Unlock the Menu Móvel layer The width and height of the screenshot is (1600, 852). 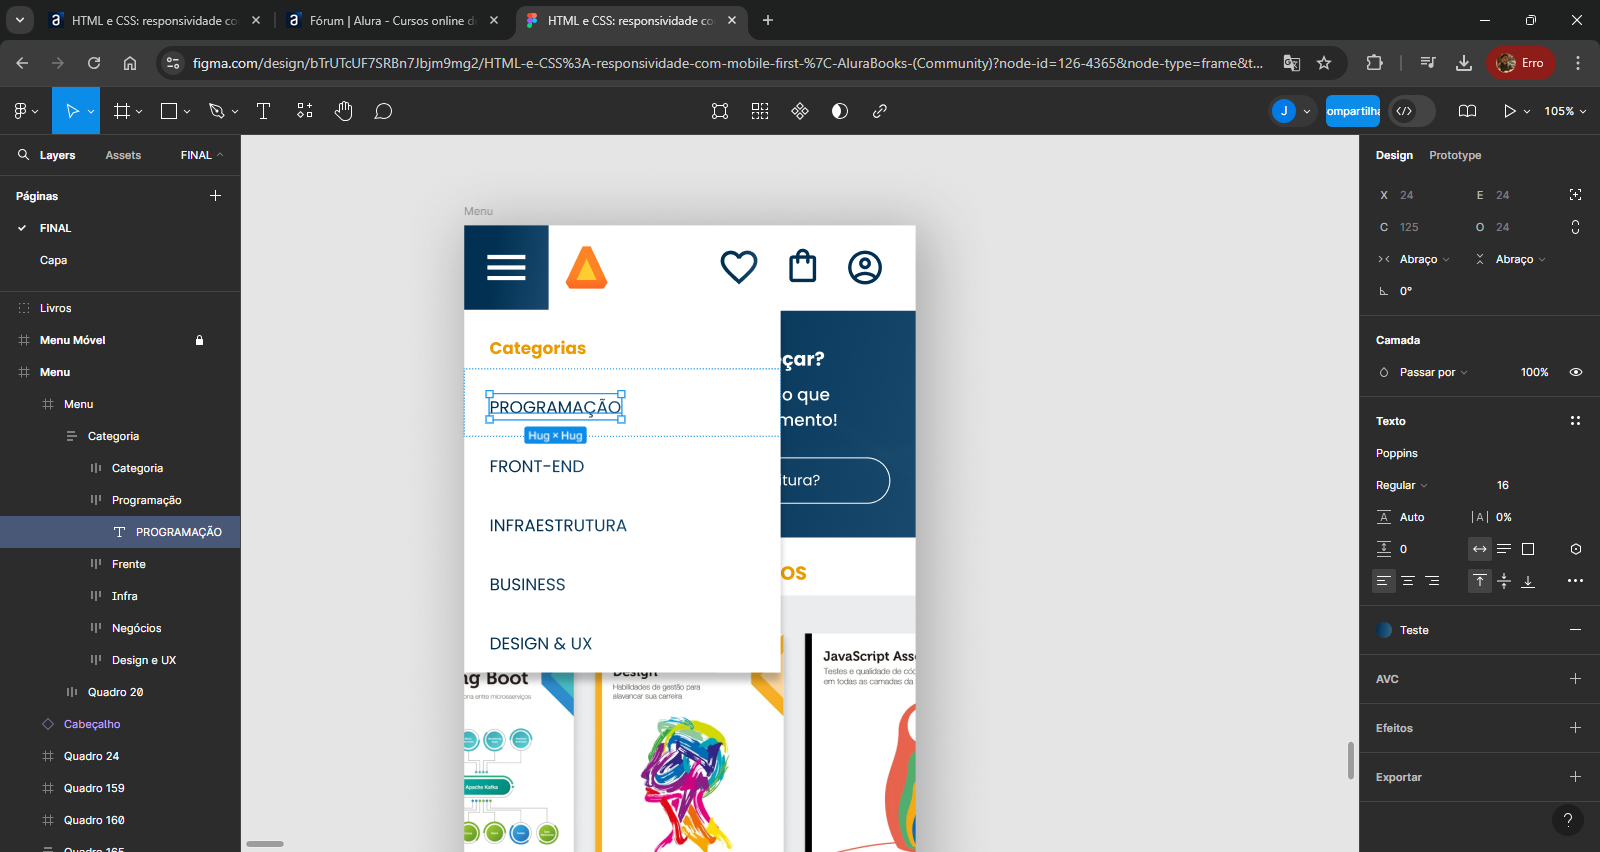(x=199, y=340)
